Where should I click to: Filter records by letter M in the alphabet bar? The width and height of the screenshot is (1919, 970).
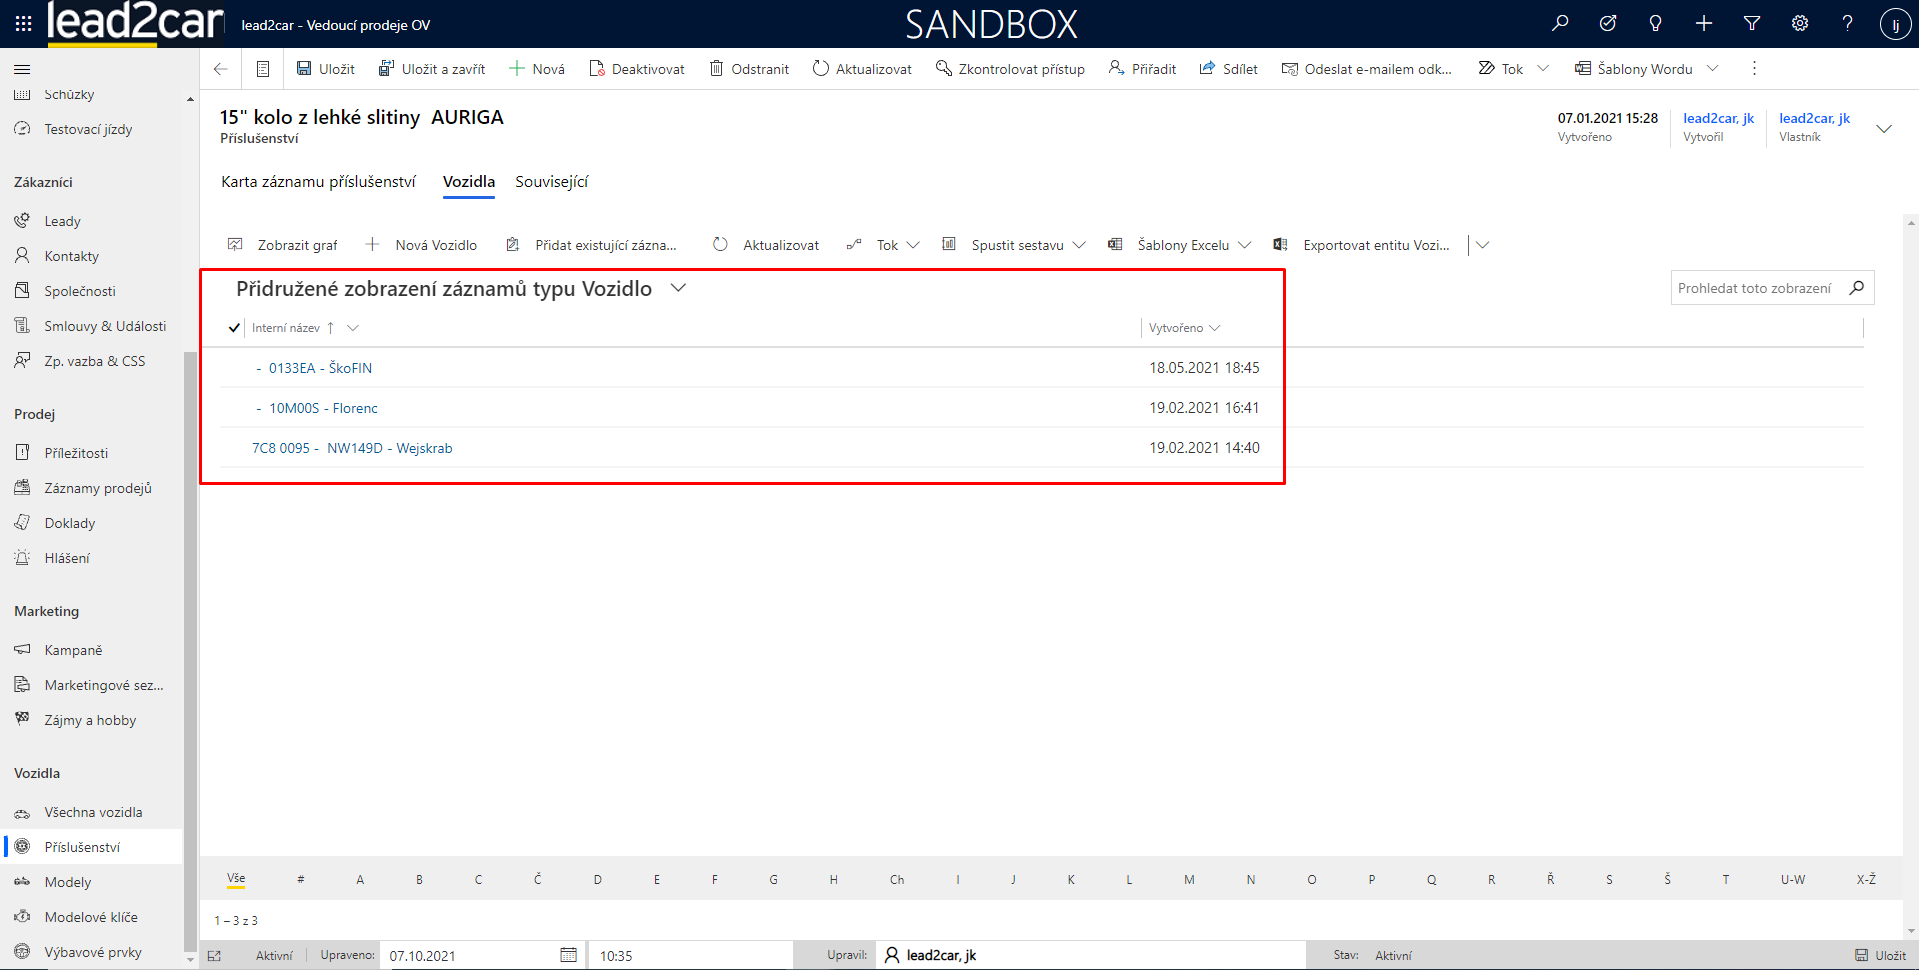click(x=1189, y=880)
